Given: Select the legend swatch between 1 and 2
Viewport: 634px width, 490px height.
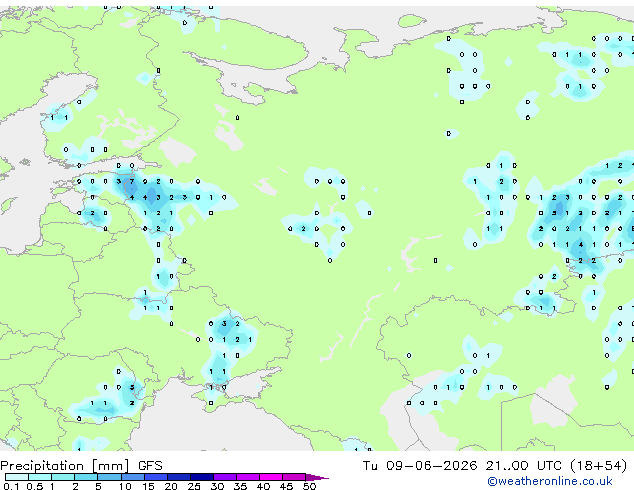Looking at the screenshot, I should coord(63,477).
